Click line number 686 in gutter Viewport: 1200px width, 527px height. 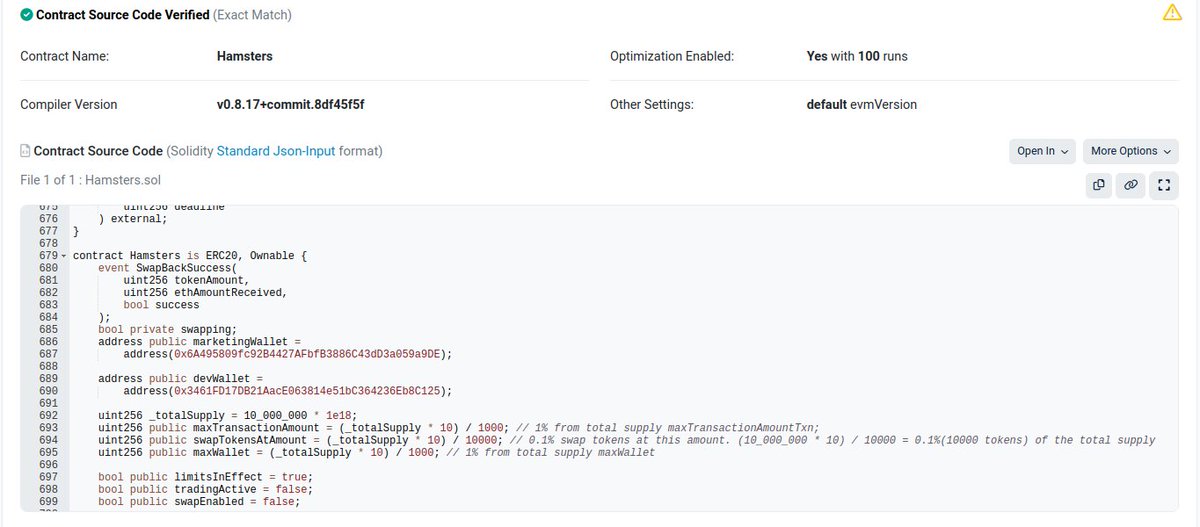tap(48, 342)
